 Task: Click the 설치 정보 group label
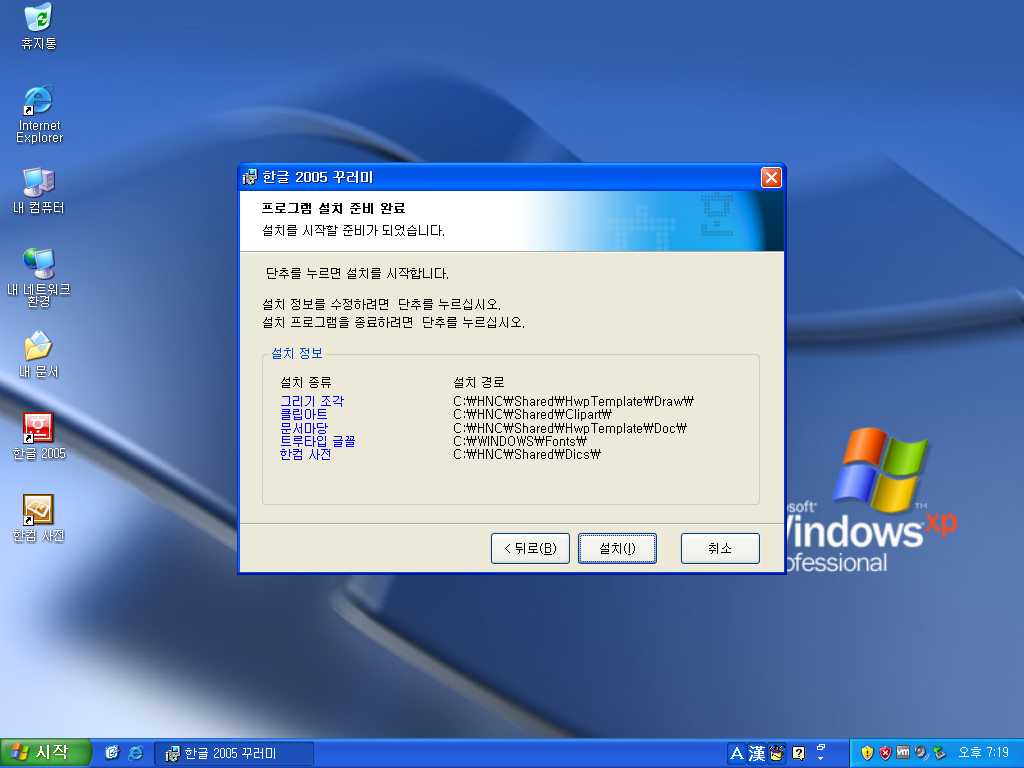[x=297, y=353]
